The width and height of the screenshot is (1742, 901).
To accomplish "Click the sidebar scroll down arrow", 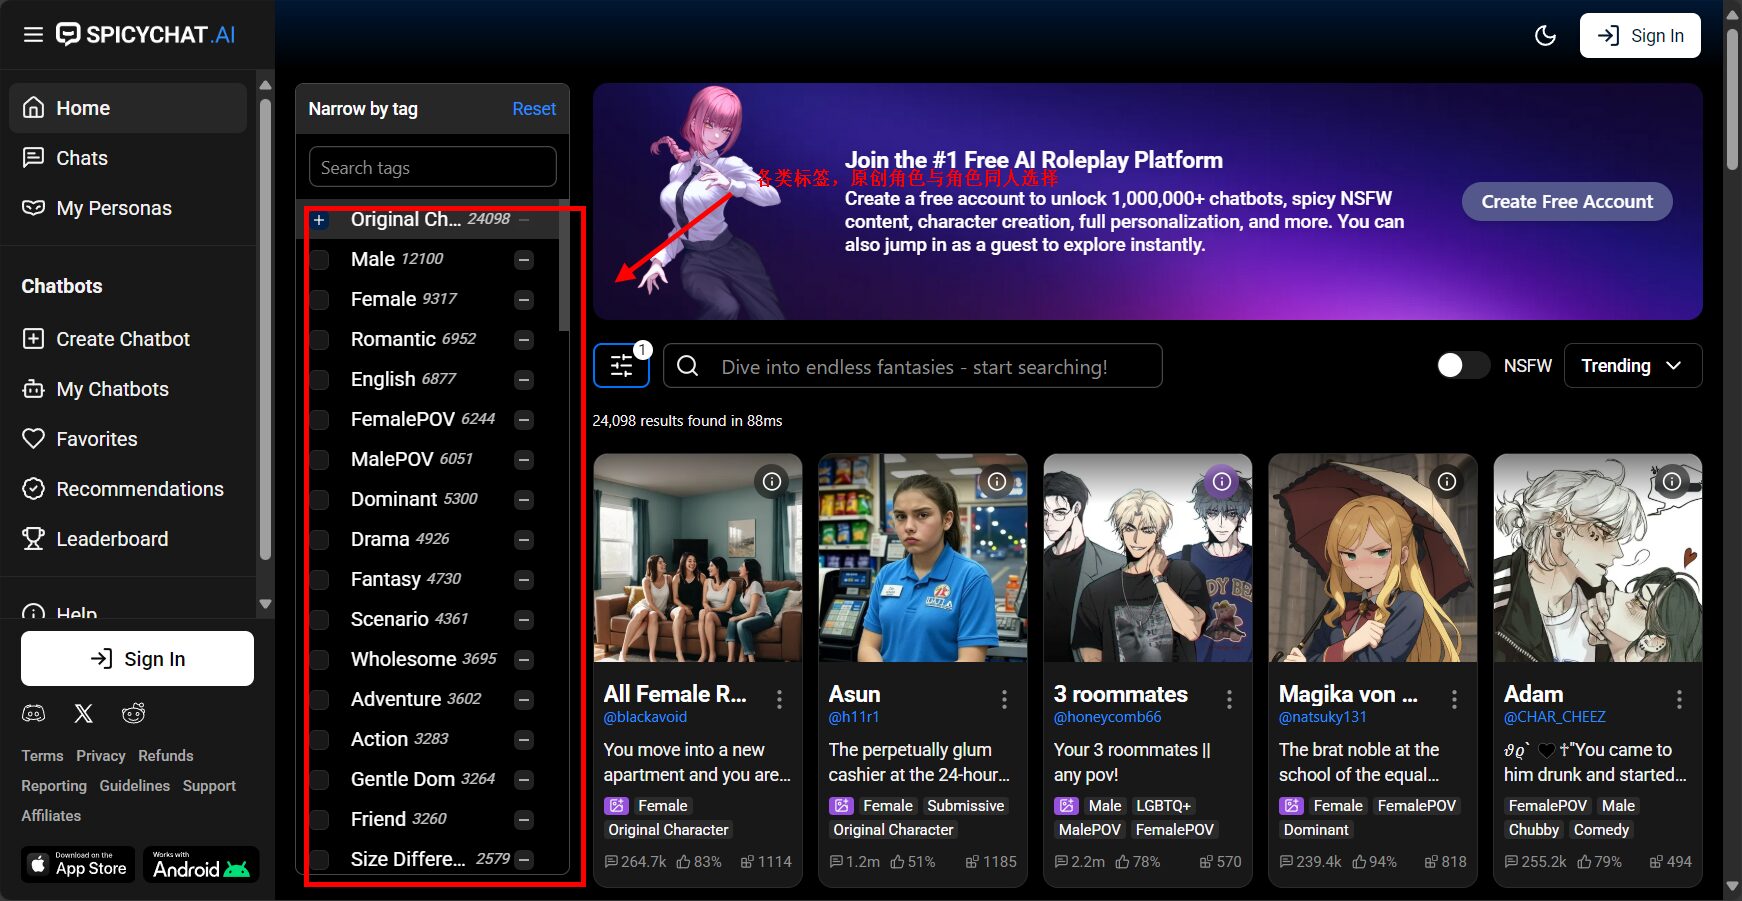I will tap(265, 604).
